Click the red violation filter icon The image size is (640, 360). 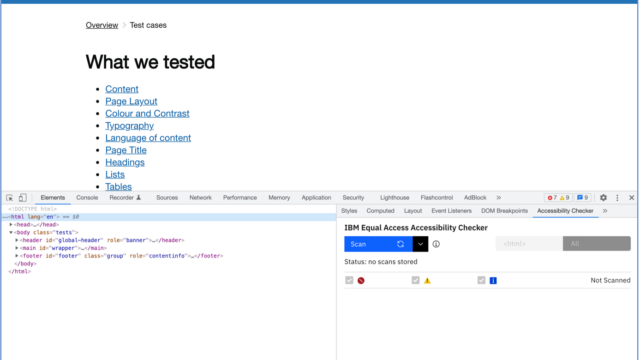361,280
